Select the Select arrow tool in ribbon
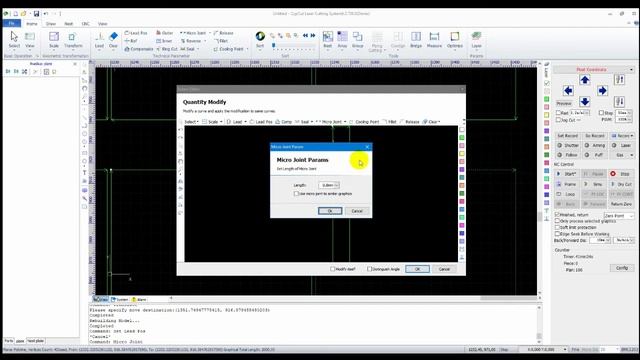 pos(14,40)
